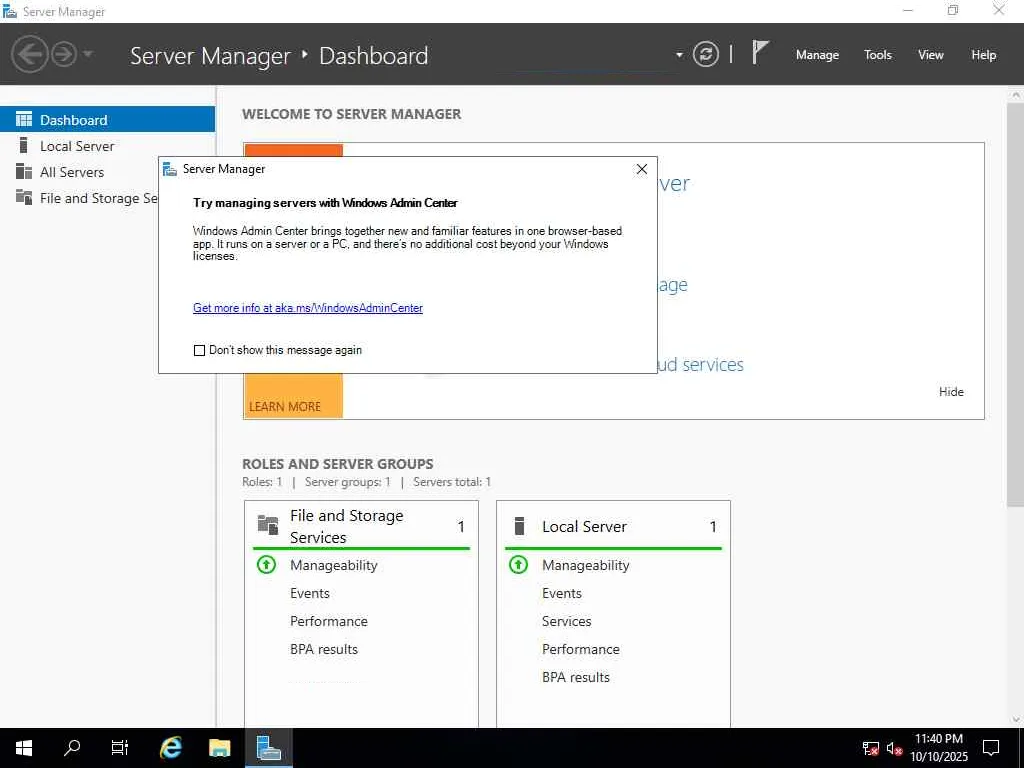Open taskbar search
The image size is (1024, 768).
tap(72, 748)
